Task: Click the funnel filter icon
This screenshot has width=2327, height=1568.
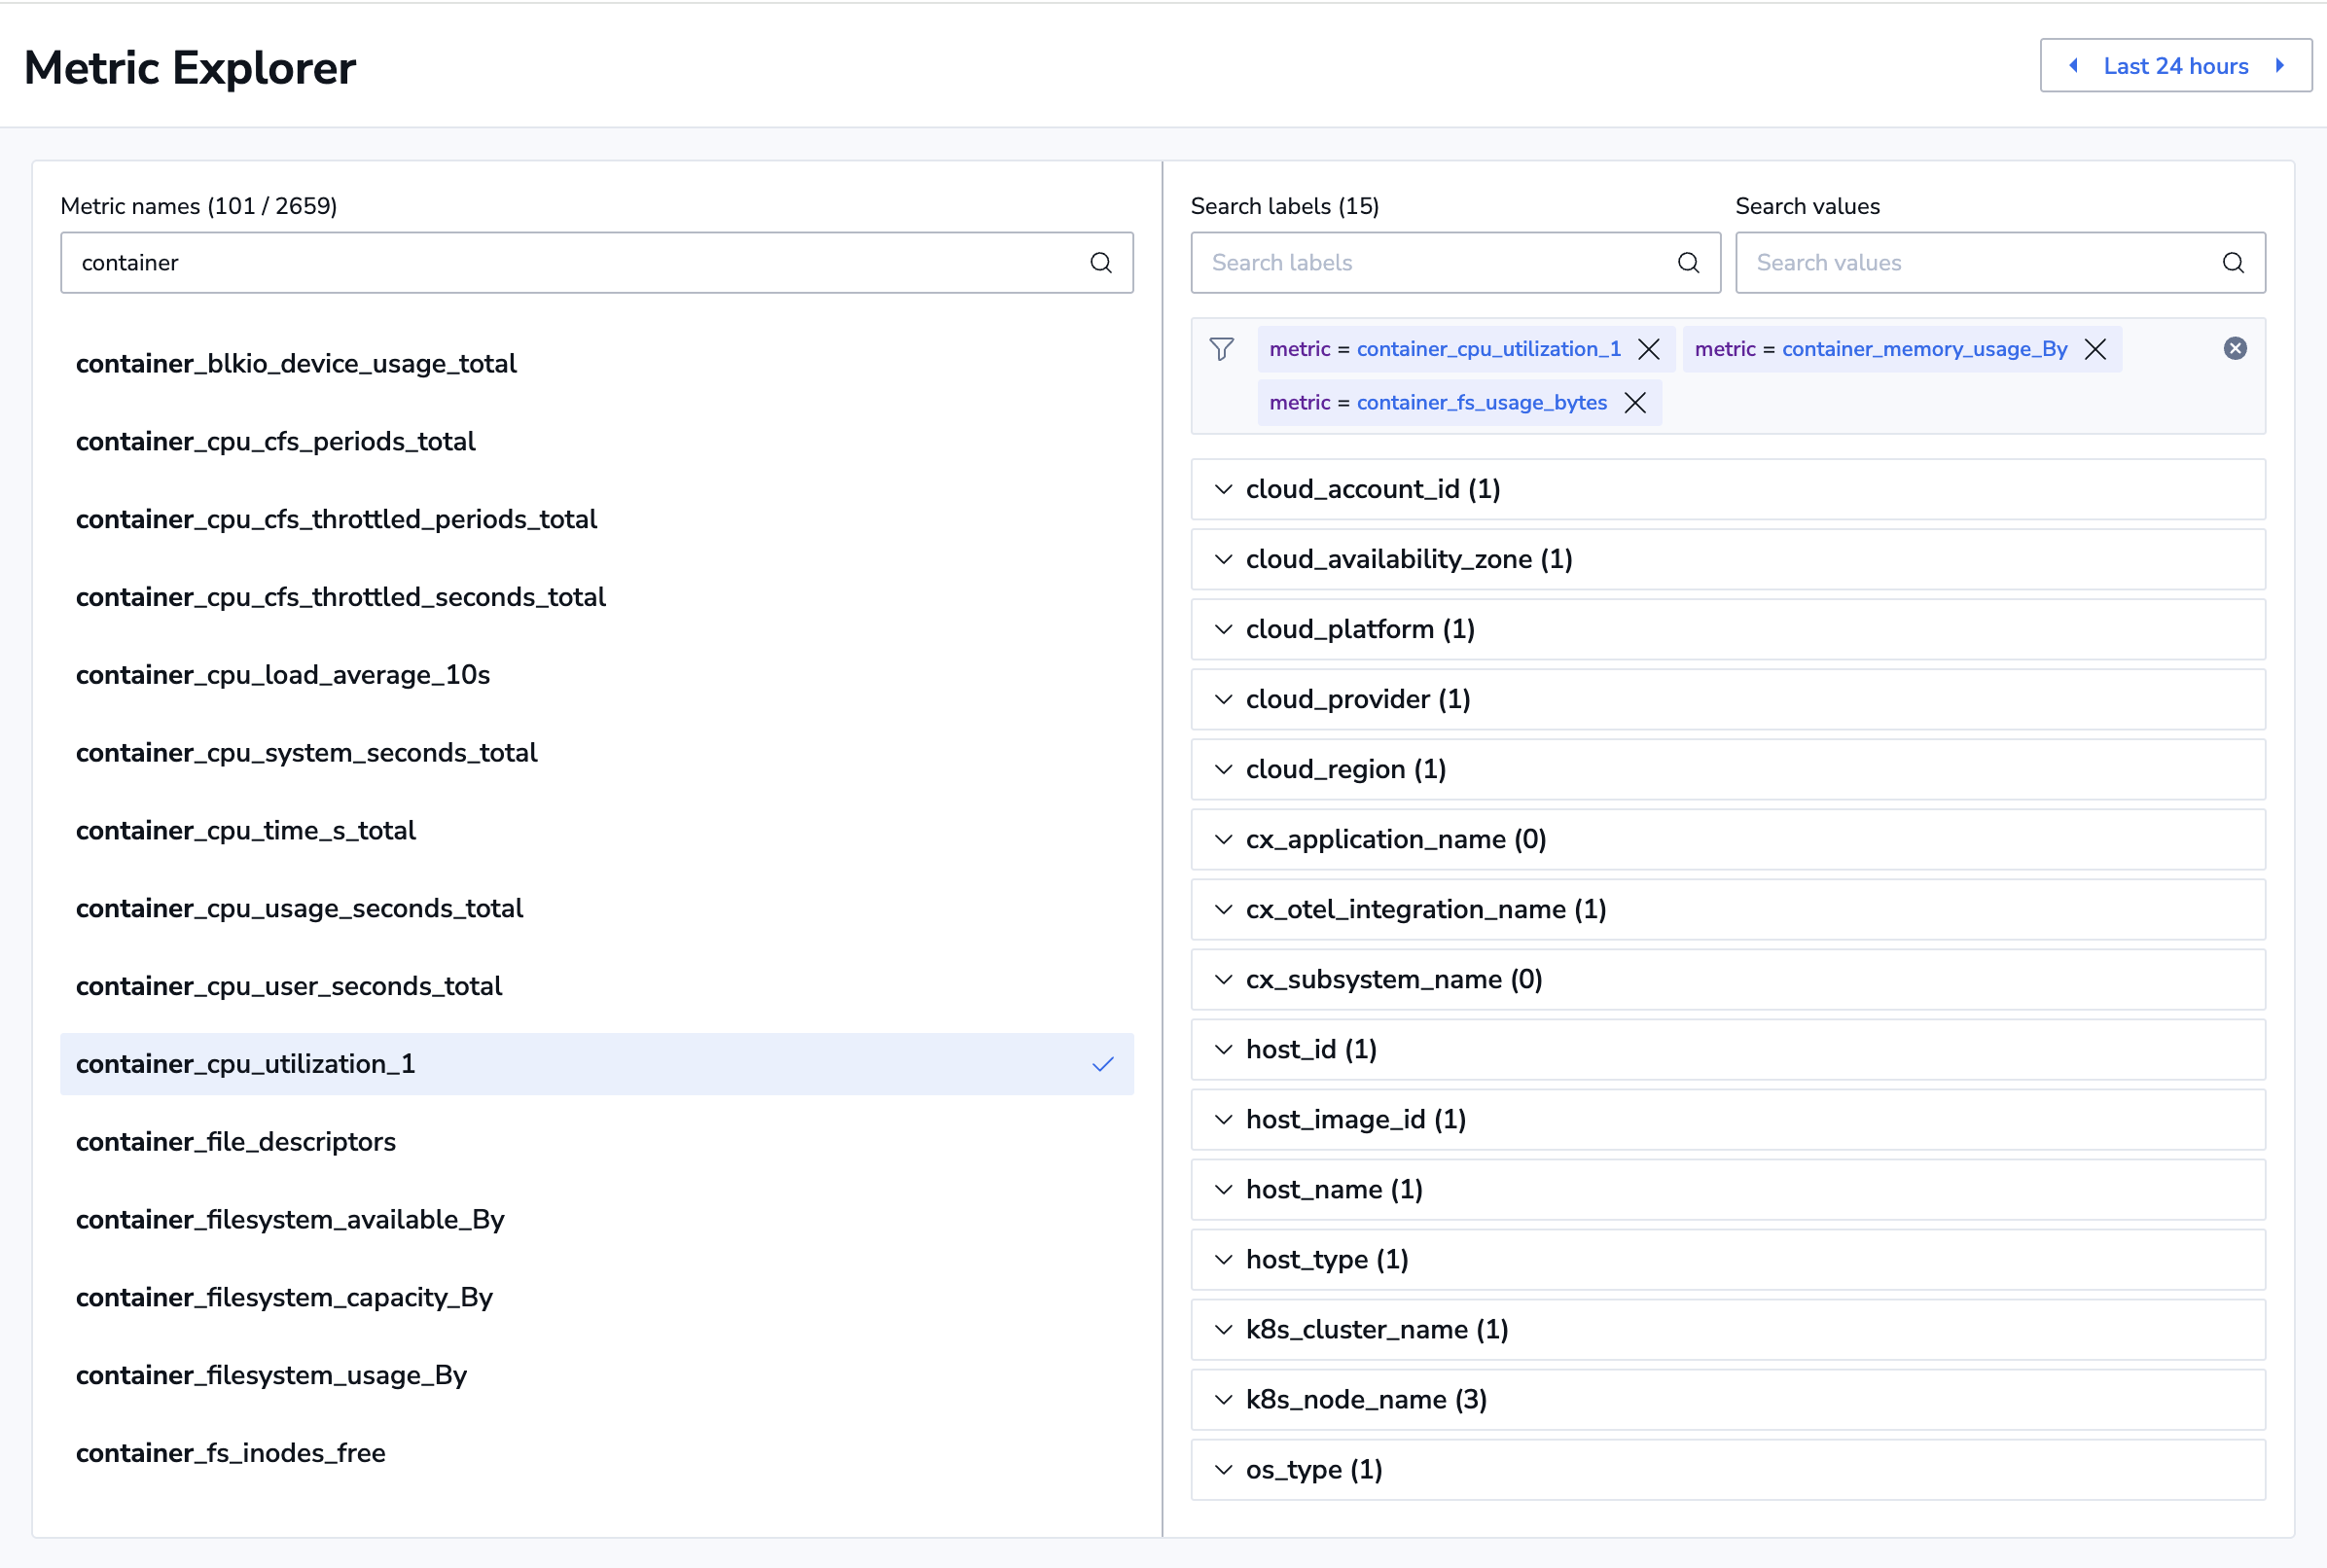Action: tap(1221, 349)
